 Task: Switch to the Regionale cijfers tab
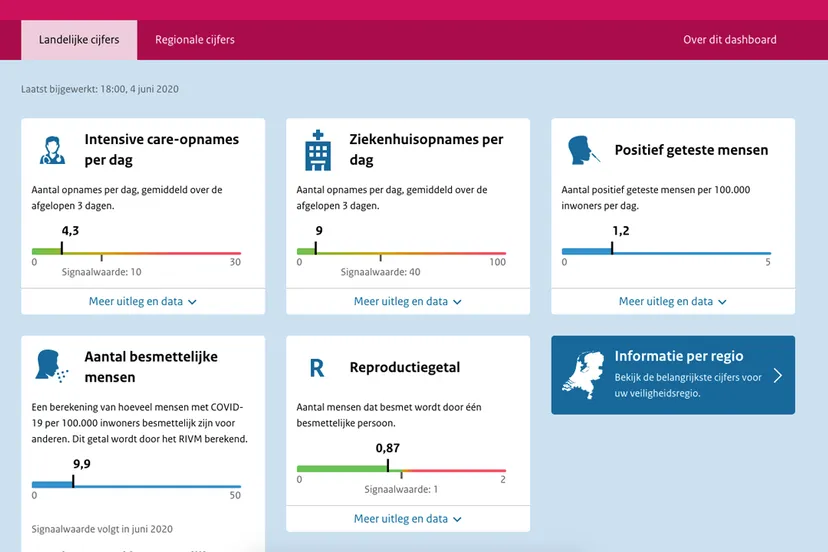pos(195,40)
